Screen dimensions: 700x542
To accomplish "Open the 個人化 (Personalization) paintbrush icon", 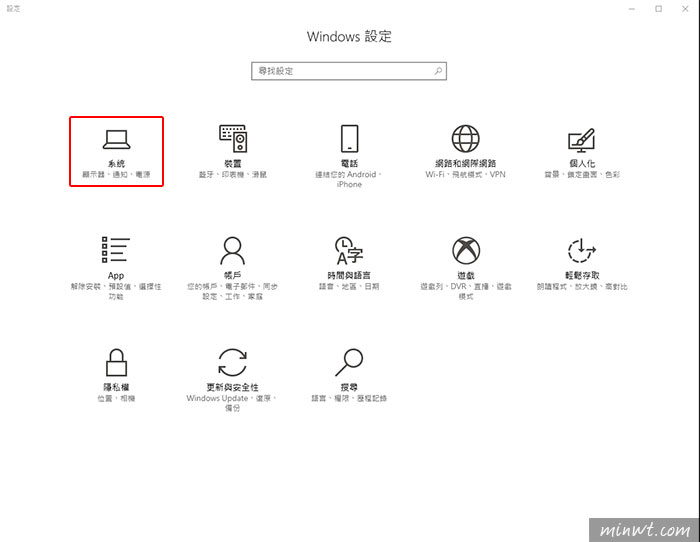I will point(582,140).
